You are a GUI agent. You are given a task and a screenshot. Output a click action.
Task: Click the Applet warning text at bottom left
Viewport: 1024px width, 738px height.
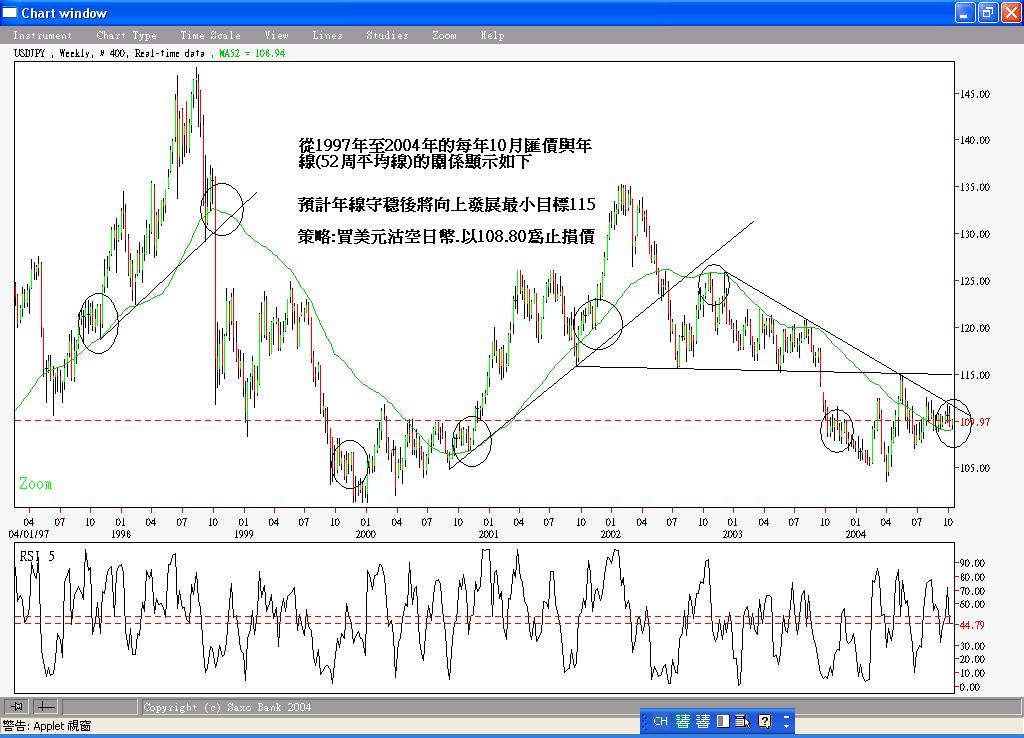click(47, 726)
